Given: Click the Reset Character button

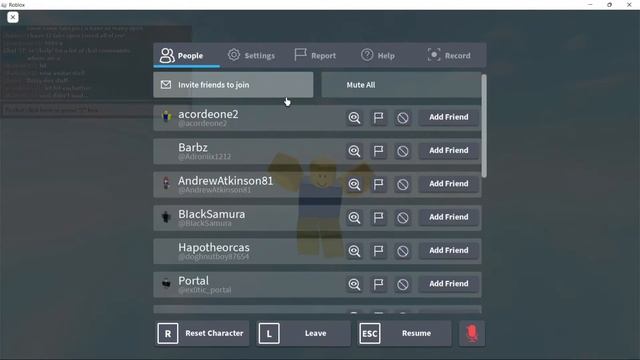Looking at the screenshot, I should point(202,333).
